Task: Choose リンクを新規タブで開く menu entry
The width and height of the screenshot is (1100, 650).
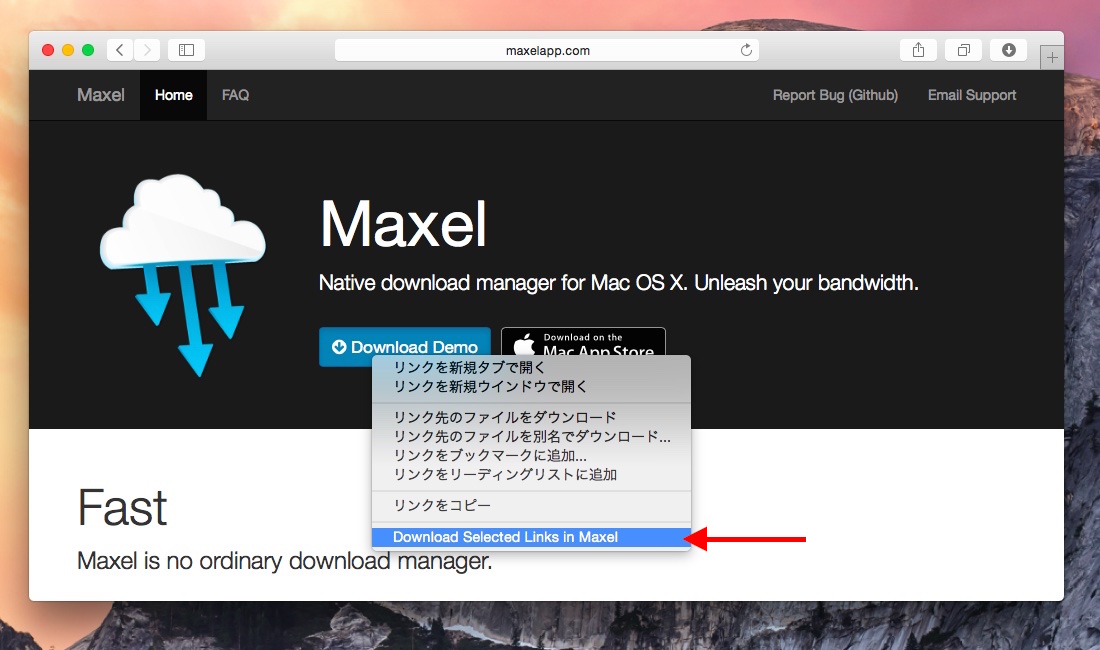Action: coord(531,367)
